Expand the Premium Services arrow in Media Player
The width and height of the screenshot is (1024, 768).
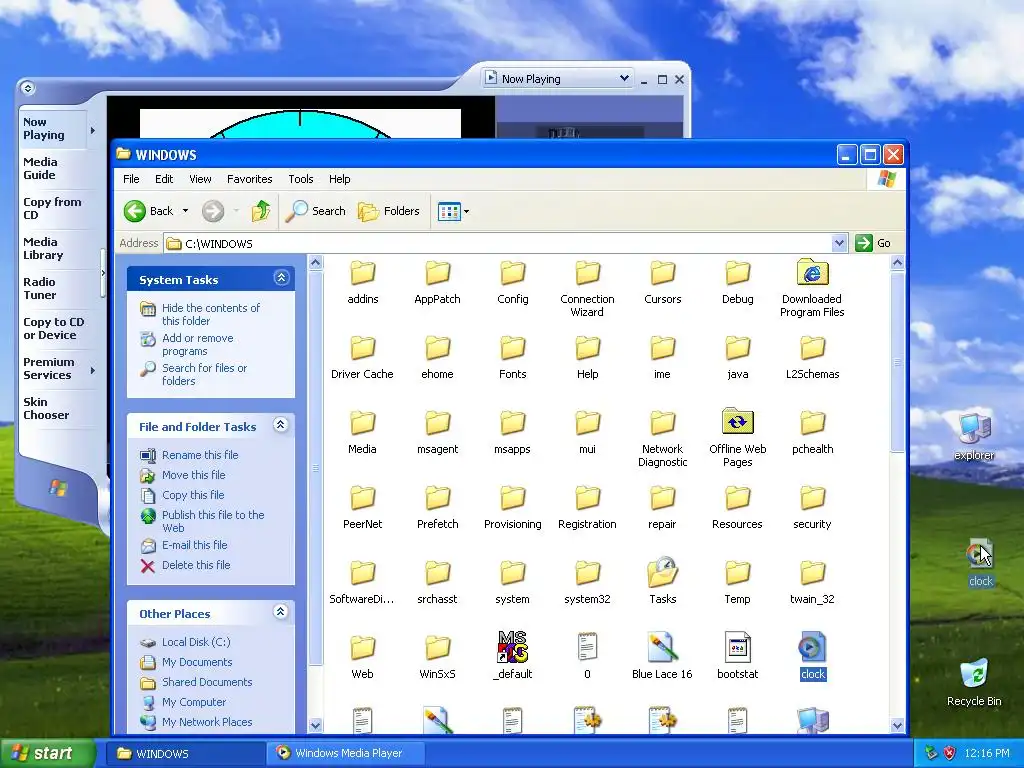pos(93,370)
